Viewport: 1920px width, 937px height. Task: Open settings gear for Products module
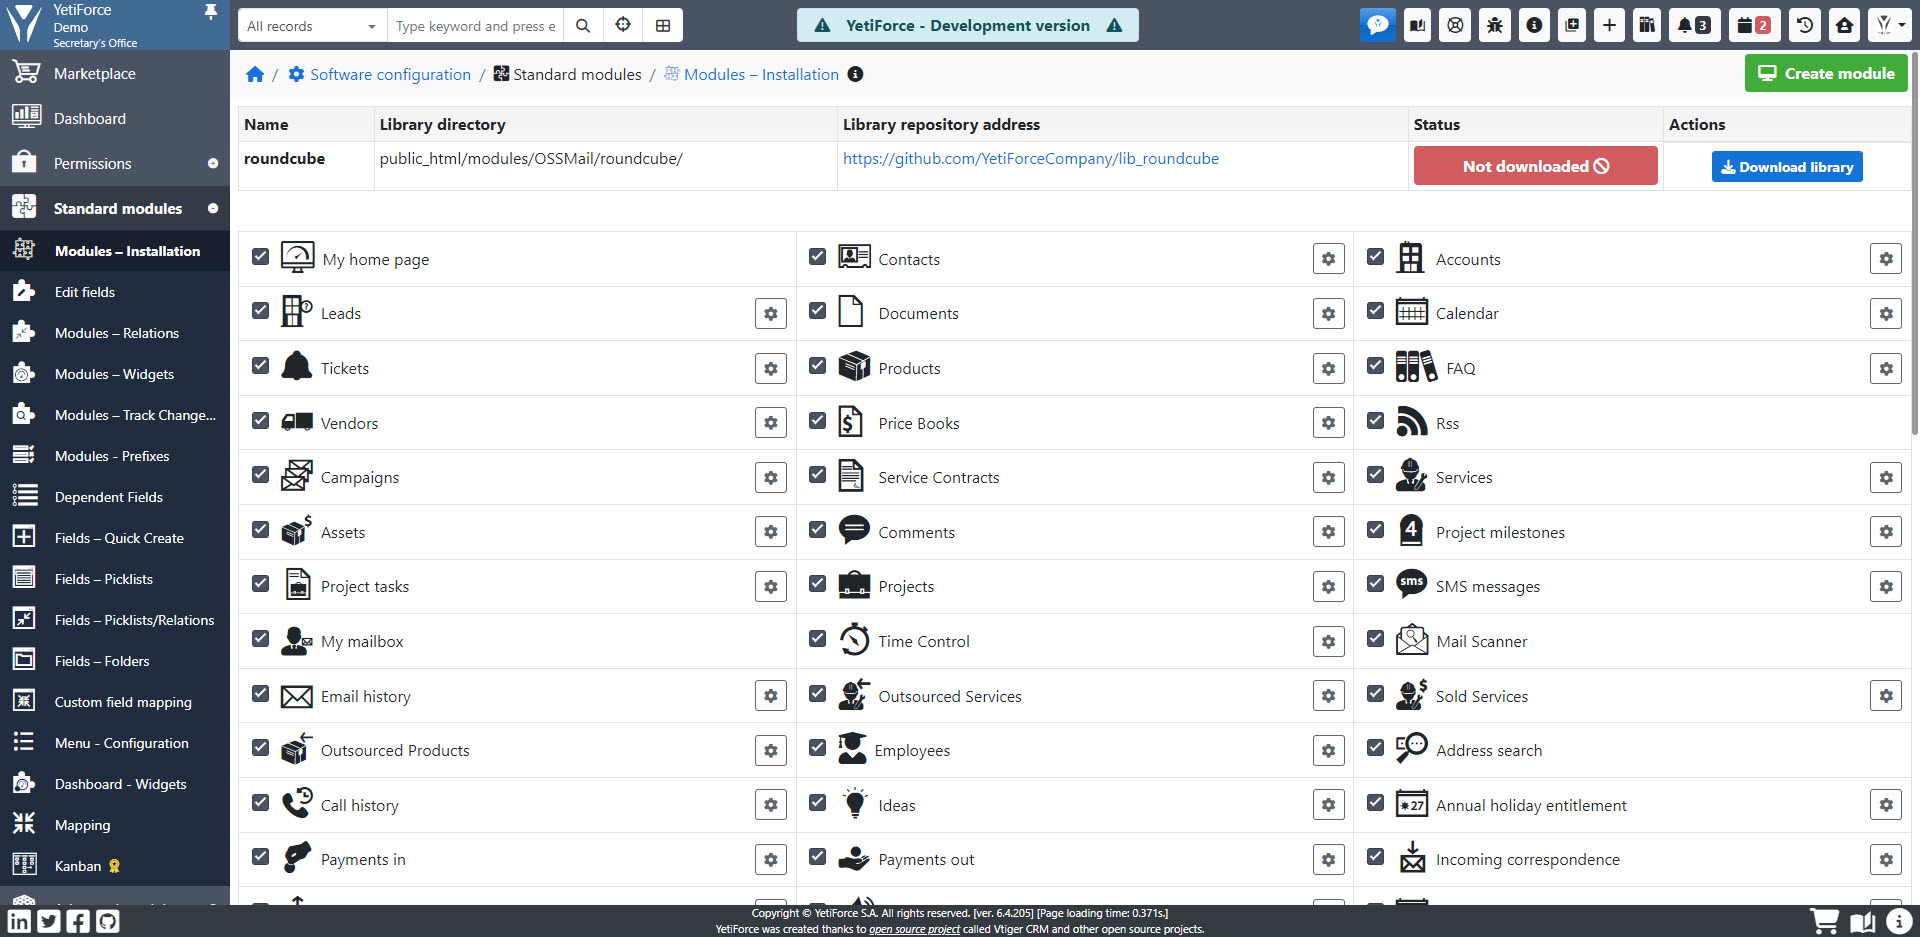pos(1329,368)
